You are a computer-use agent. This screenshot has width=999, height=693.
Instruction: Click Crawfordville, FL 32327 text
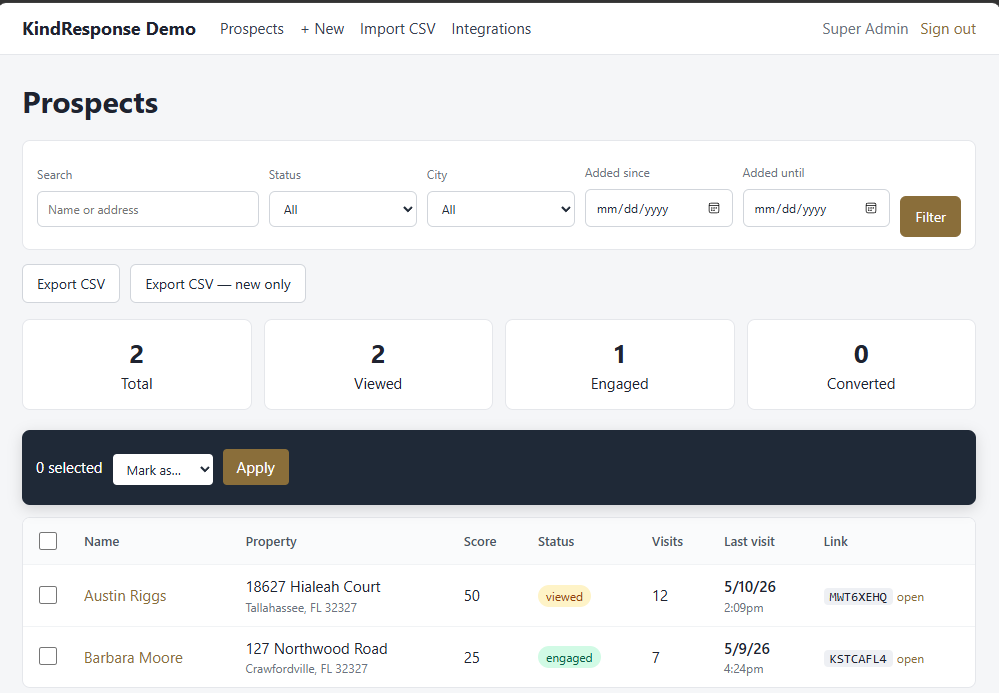click(x=306, y=669)
